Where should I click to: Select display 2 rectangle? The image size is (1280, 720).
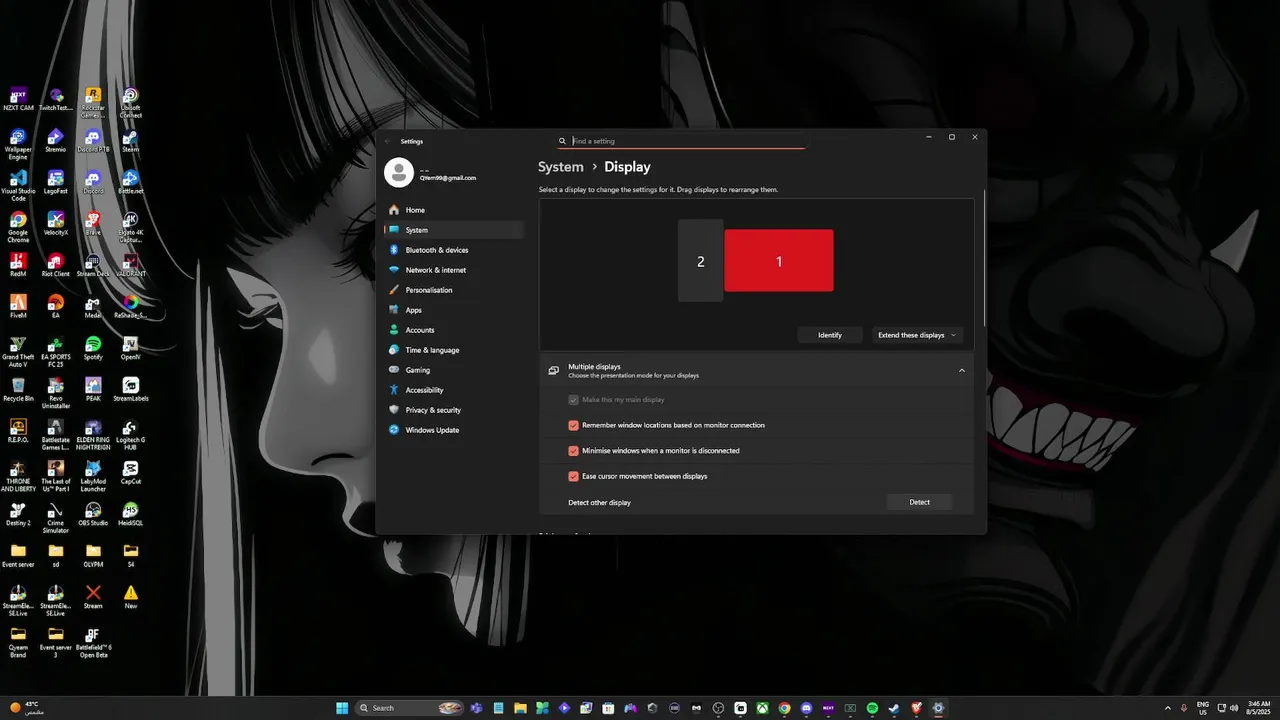click(700, 261)
